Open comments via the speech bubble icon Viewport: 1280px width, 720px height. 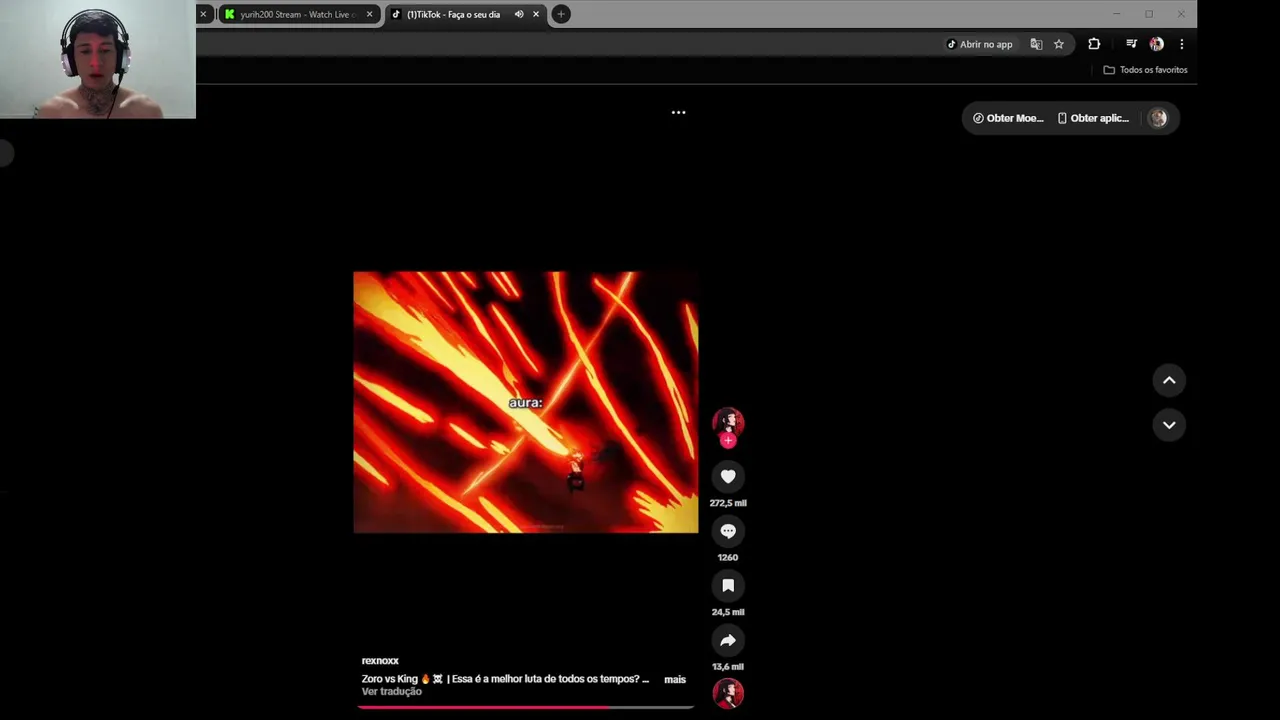point(728,531)
